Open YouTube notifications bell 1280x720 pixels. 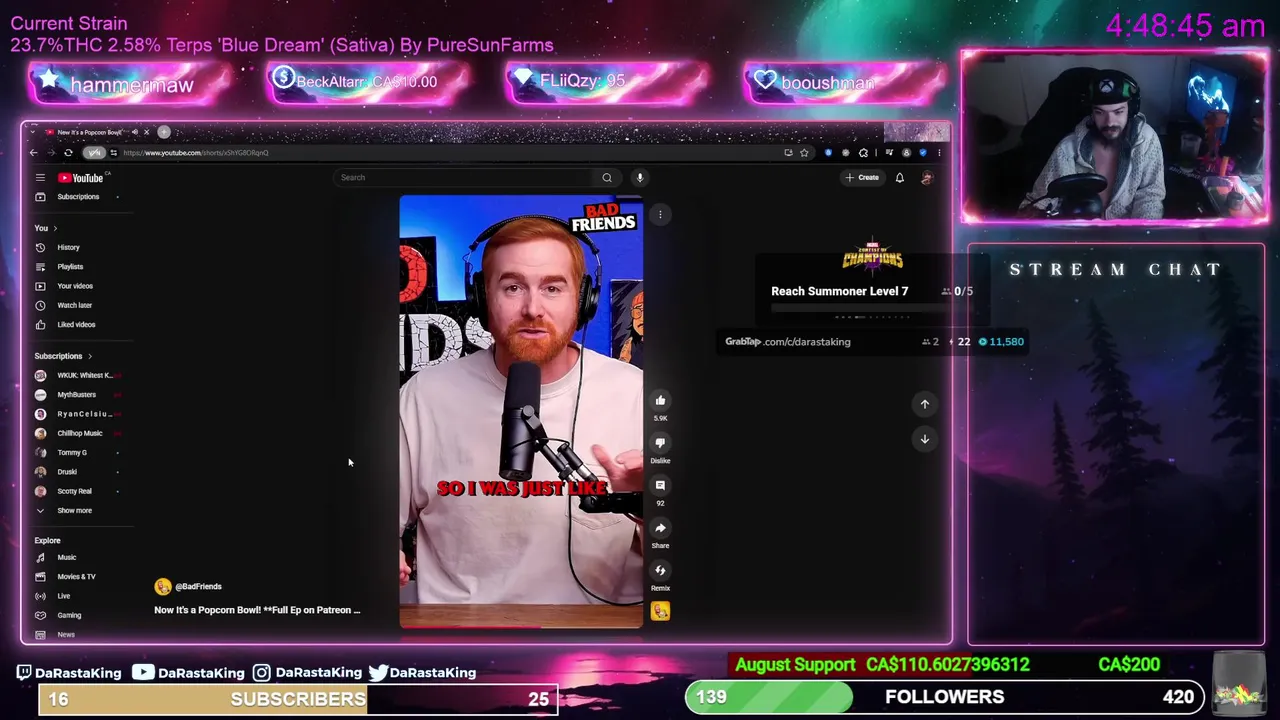899,177
